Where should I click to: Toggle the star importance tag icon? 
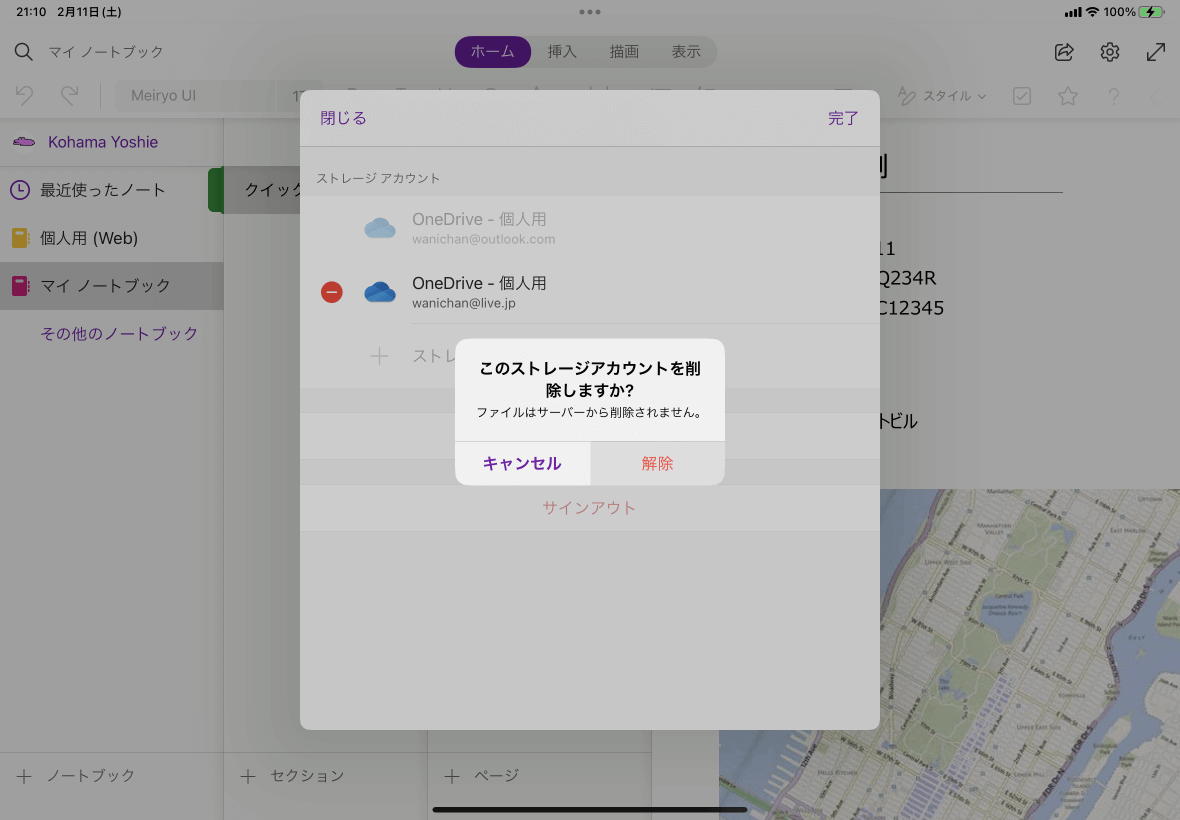pos(1068,95)
